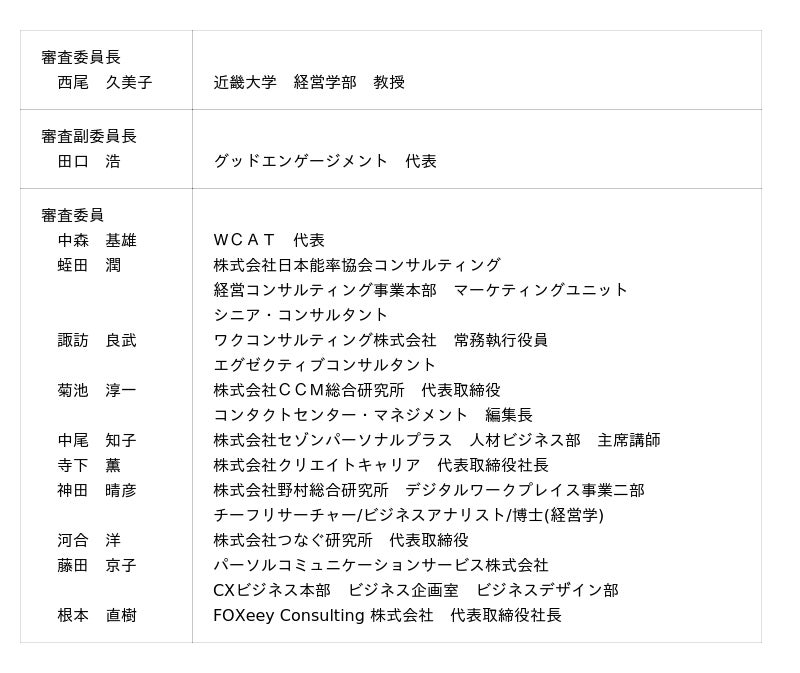Click the WCAT 代表 affiliation
Screen dimensions: 800x673
(269, 240)
